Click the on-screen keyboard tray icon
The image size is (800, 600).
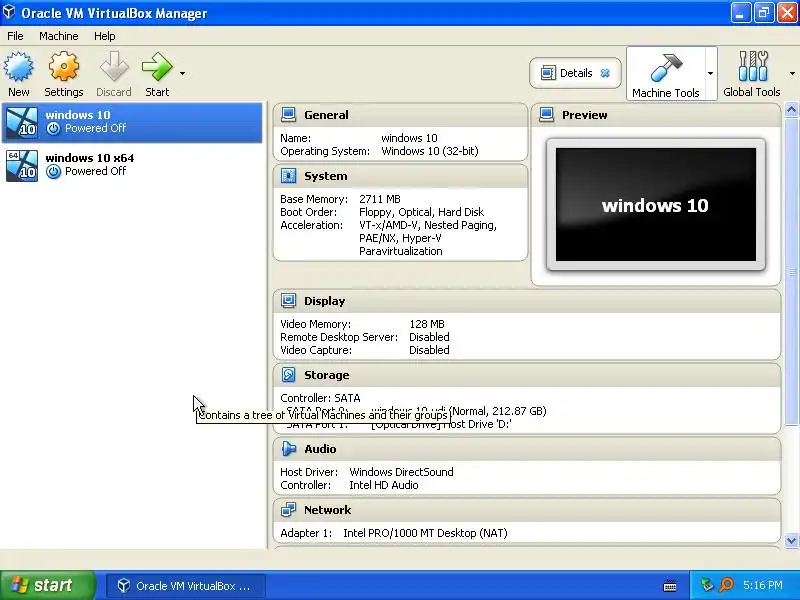pyautogui.click(x=670, y=586)
